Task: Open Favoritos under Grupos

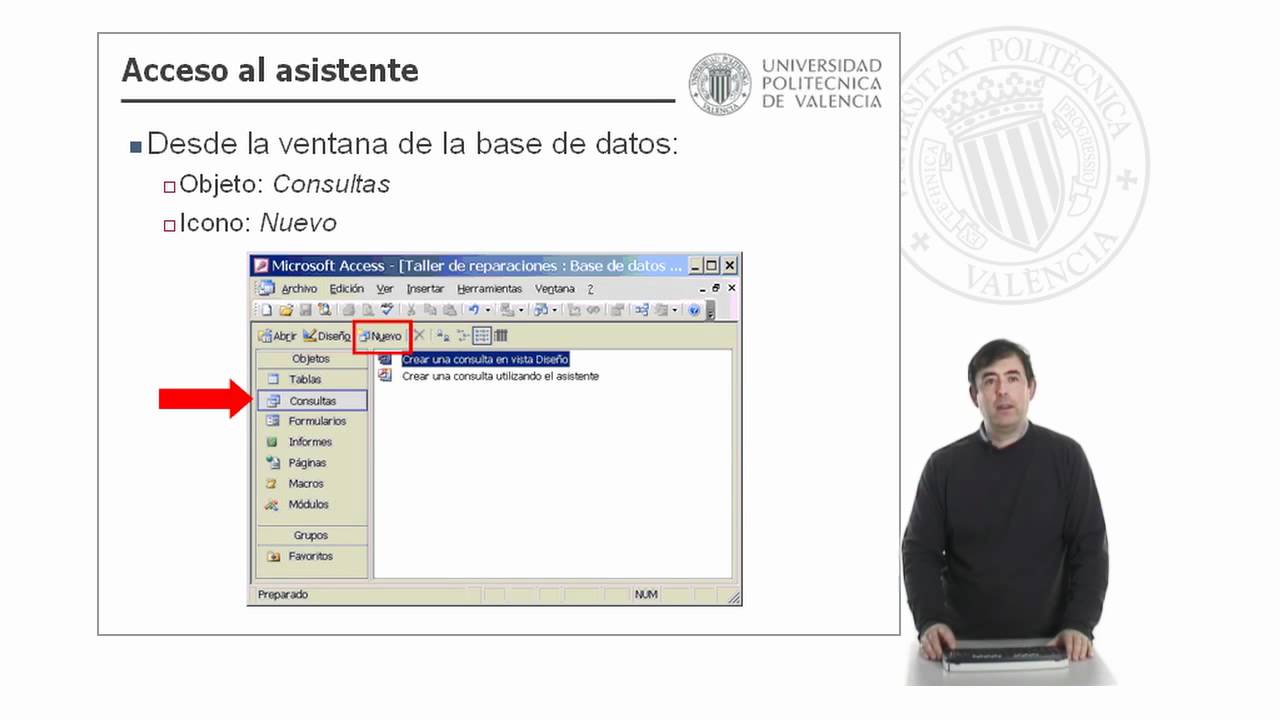Action: (311, 556)
